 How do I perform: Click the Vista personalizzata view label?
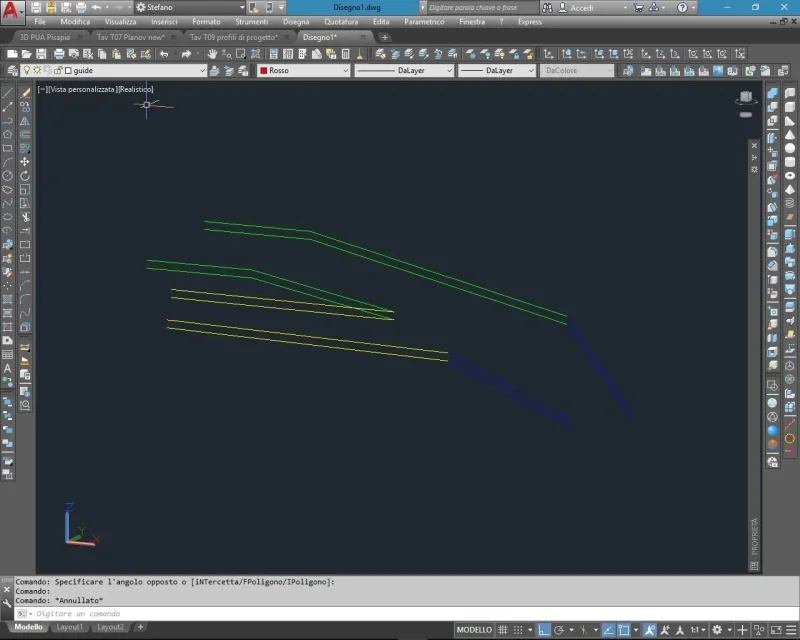[83, 89]
